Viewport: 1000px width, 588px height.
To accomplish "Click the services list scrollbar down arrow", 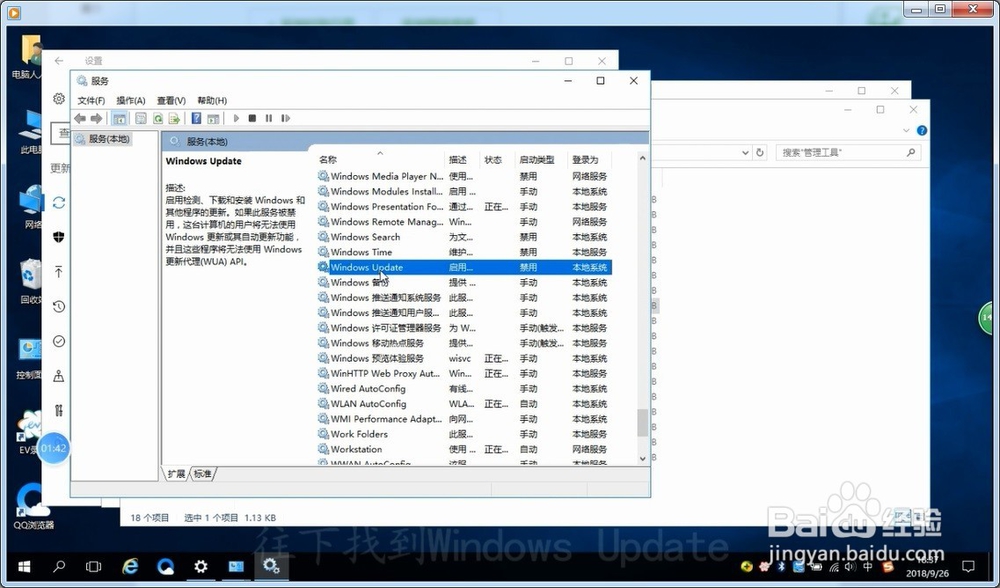I will [x=642, y=459].
